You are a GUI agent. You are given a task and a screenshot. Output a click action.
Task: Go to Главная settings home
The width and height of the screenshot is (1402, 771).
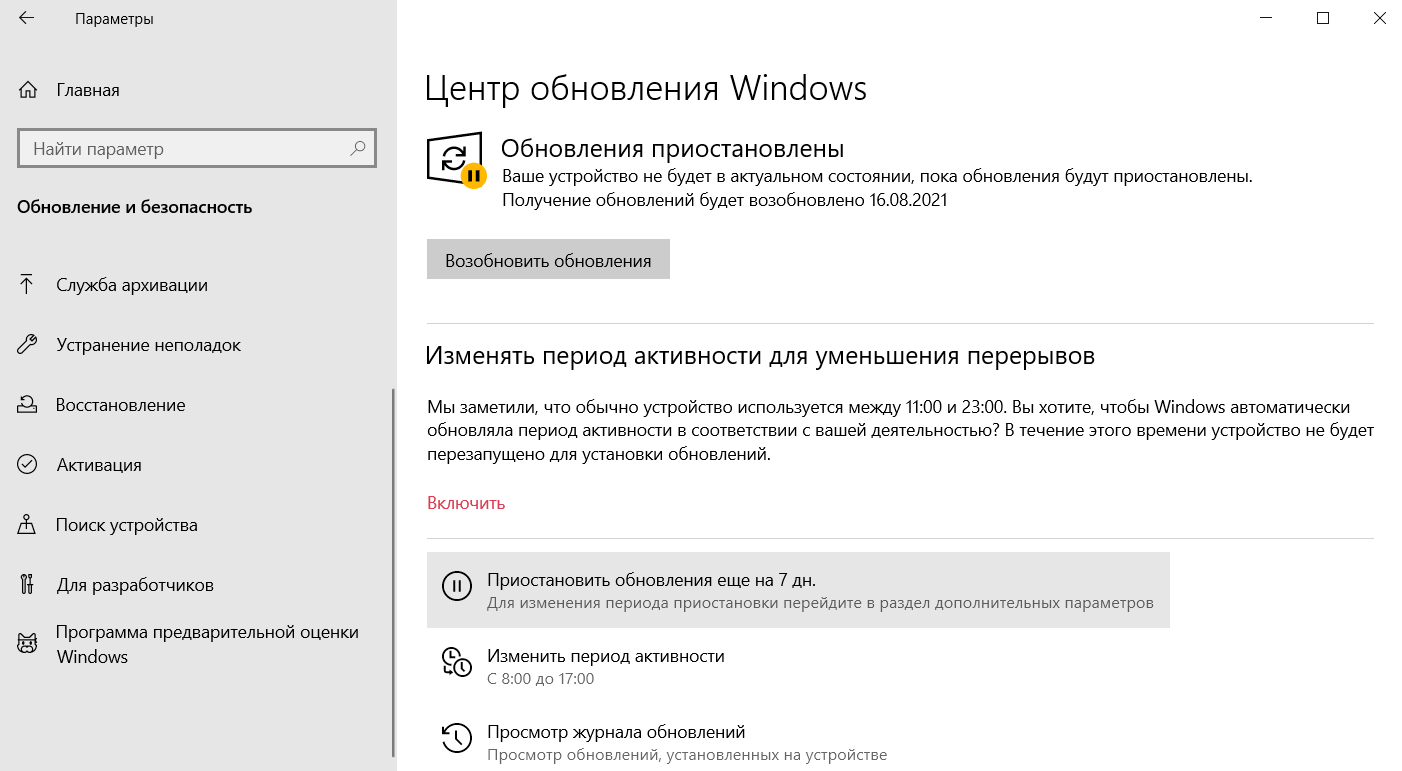[x=198, y=90]
